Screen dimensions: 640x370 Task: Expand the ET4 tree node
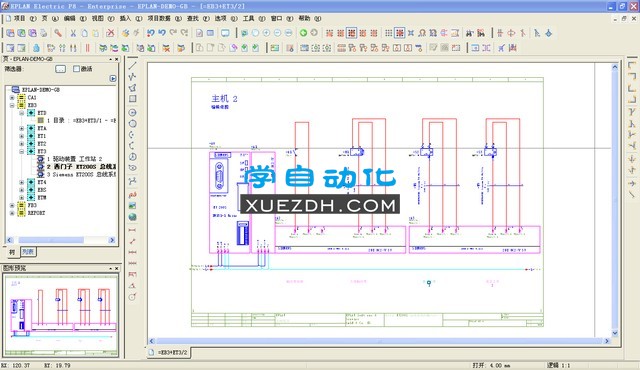point(22,182)
